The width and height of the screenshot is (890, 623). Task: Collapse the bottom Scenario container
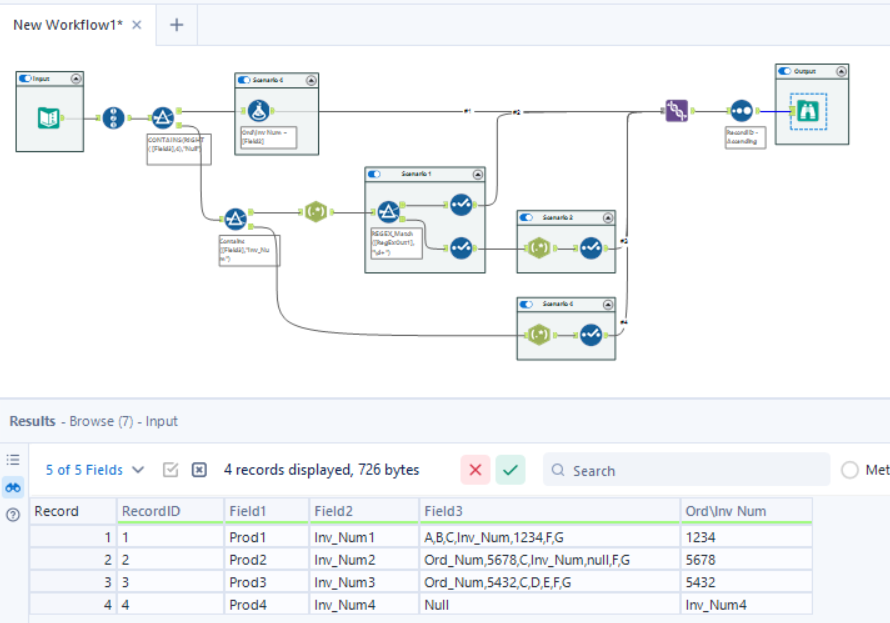pos(608,304)
